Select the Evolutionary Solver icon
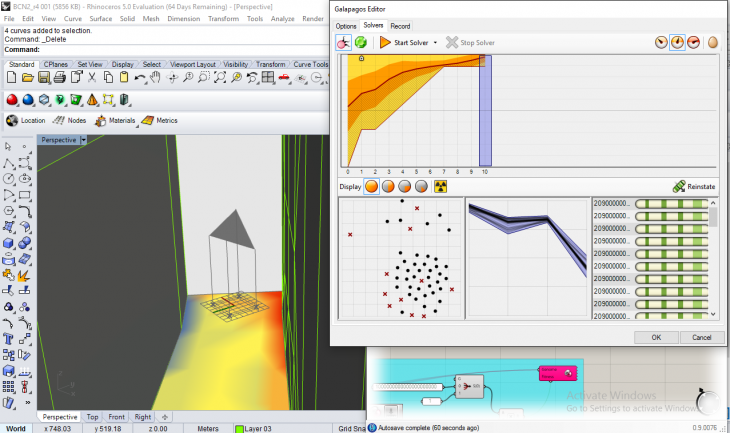This screenshot has height=433, width=730. 343,43
